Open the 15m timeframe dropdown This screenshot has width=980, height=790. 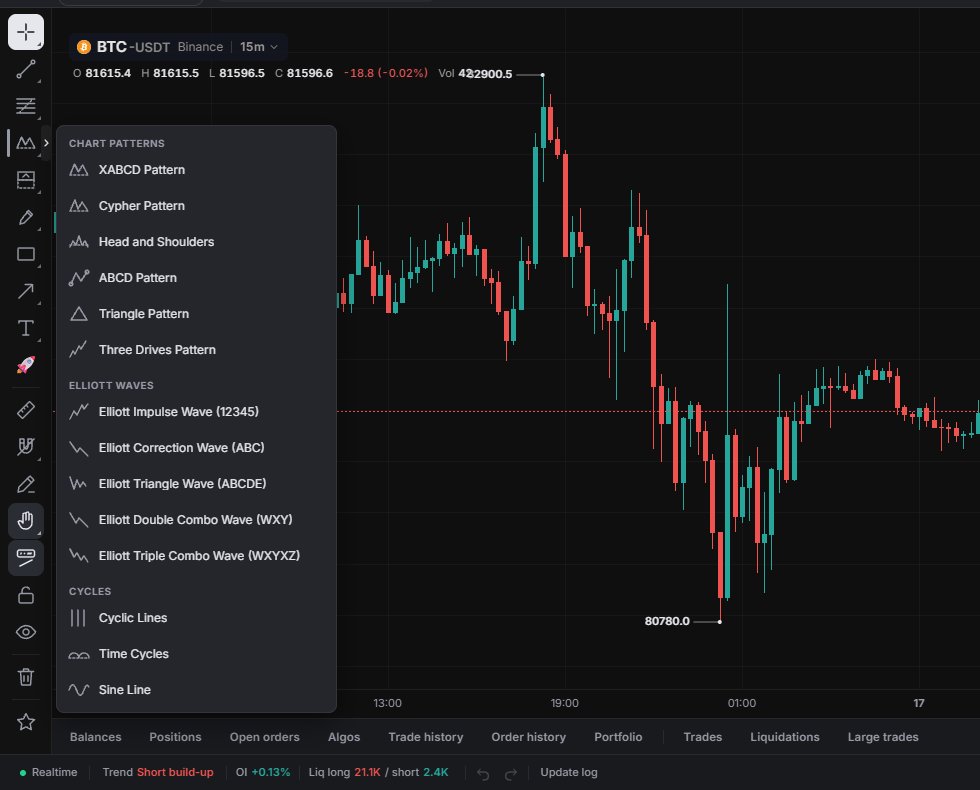coord(259,47)
